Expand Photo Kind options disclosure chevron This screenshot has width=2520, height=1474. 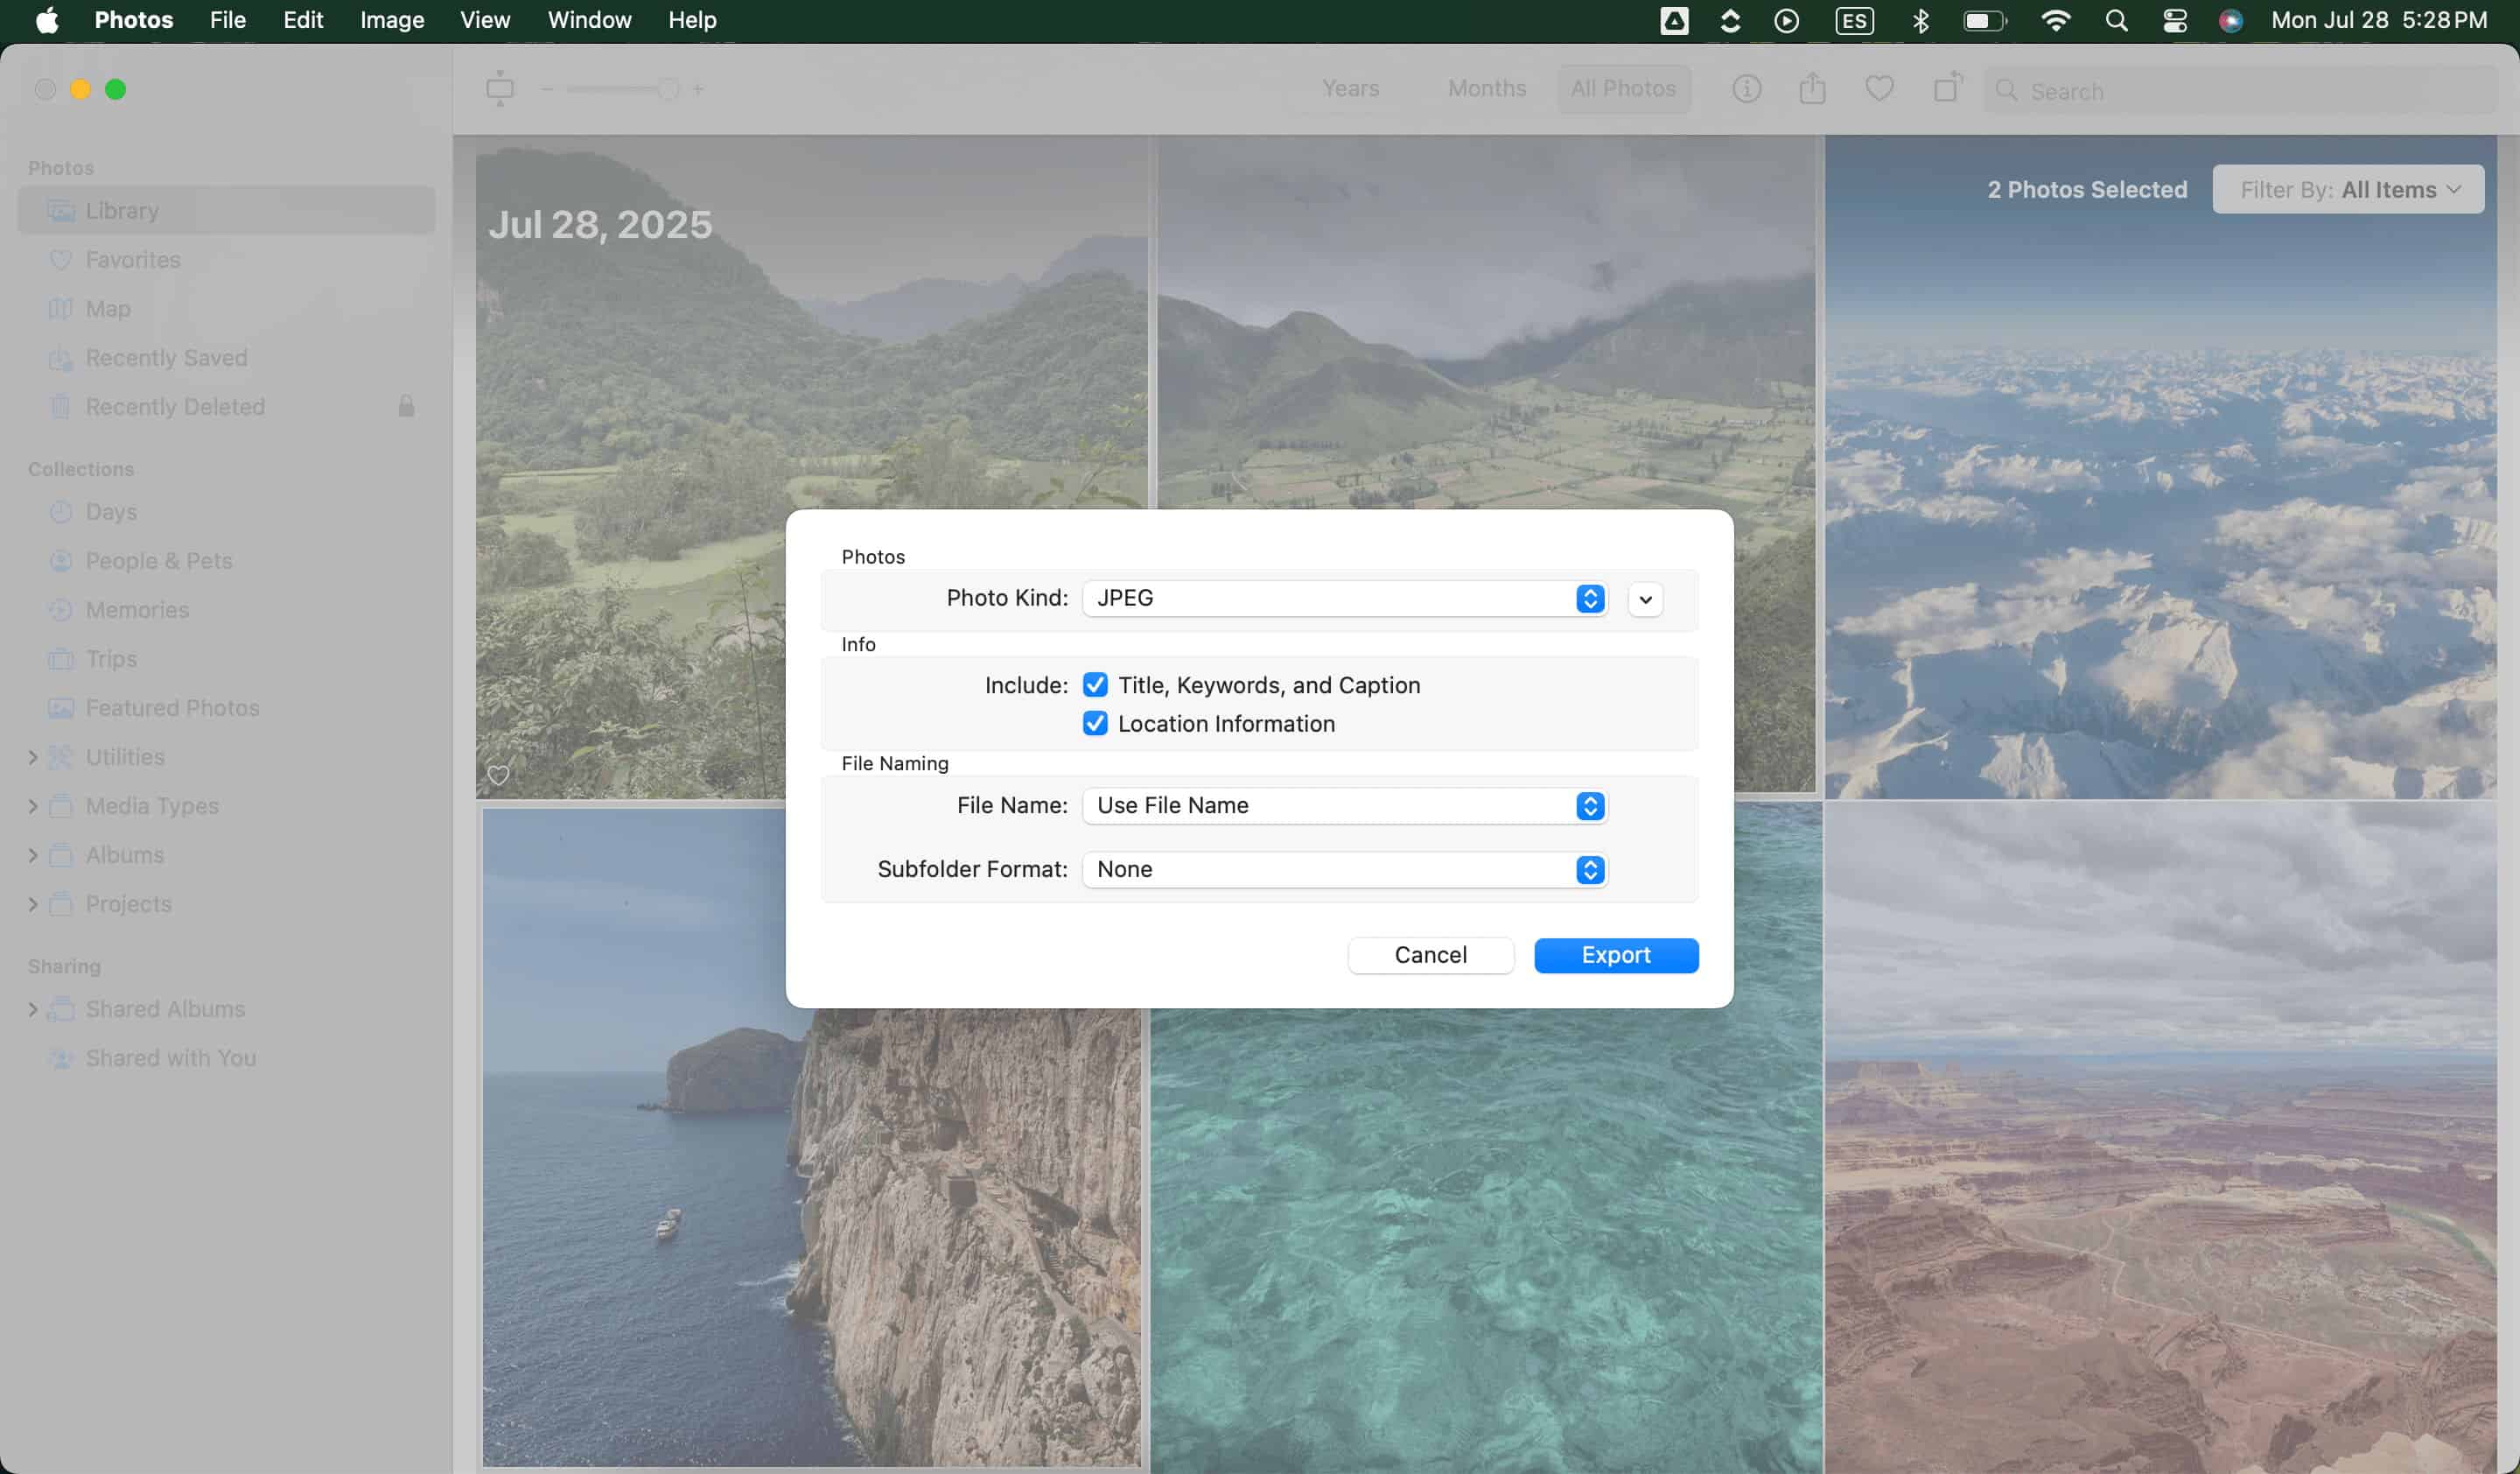(1645, 599)
